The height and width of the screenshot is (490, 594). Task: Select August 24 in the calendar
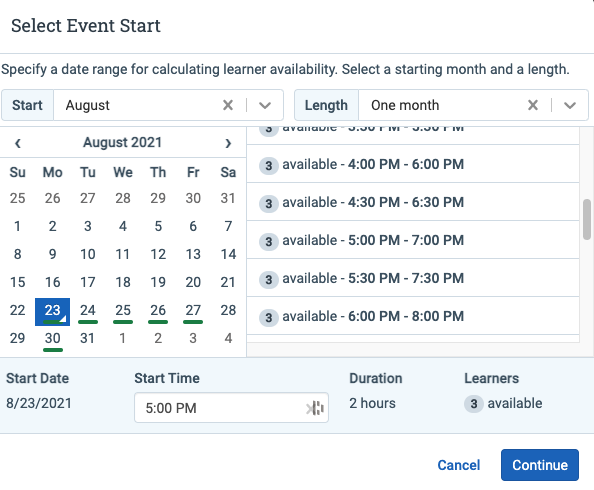pyautogui.click(x=88, y=312)
